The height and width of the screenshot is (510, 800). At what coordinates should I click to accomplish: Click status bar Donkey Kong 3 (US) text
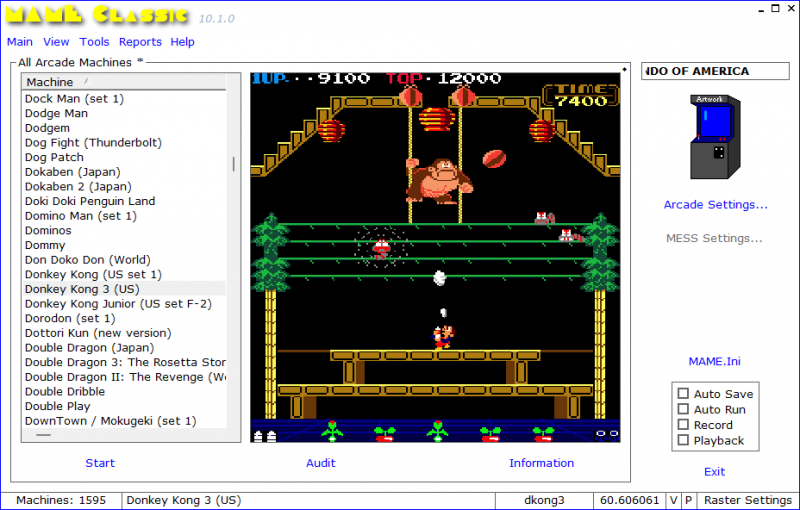(184, 500)
